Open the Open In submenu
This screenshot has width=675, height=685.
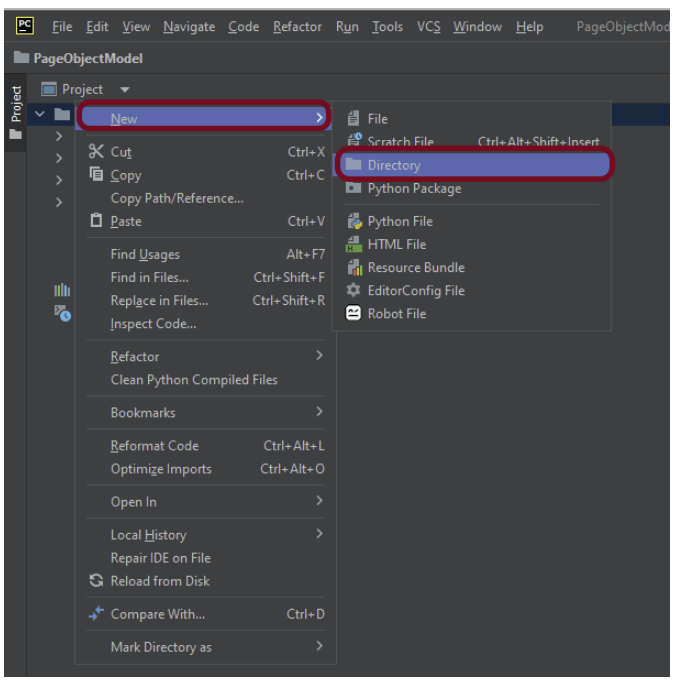[x=206, y=502]
